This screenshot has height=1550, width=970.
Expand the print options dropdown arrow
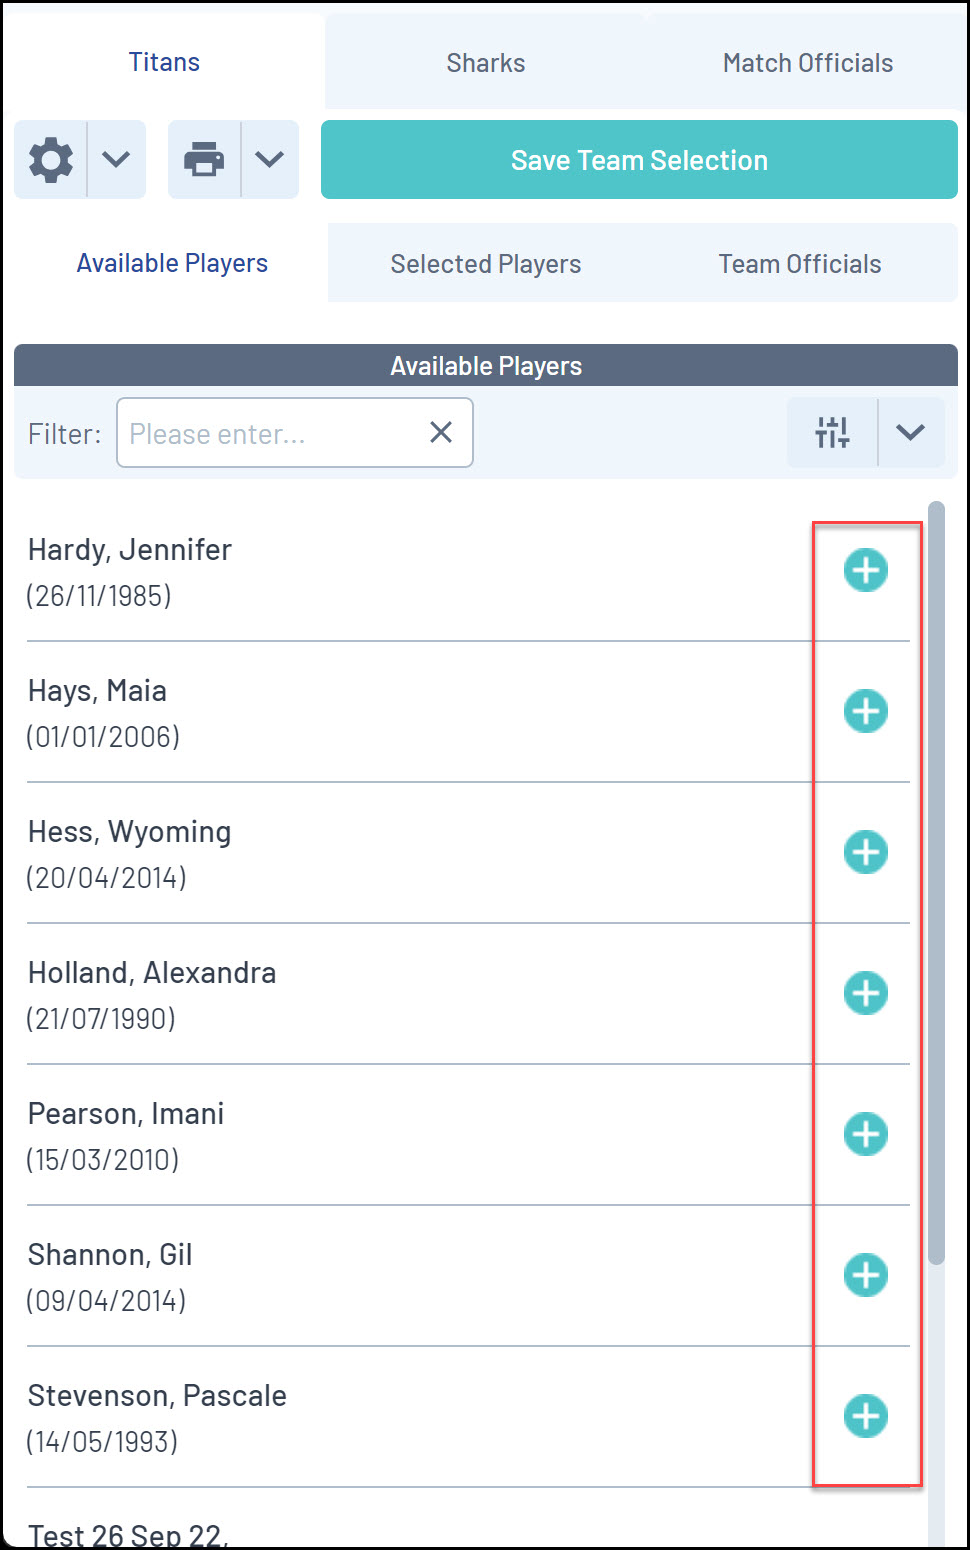pos(269,160)
